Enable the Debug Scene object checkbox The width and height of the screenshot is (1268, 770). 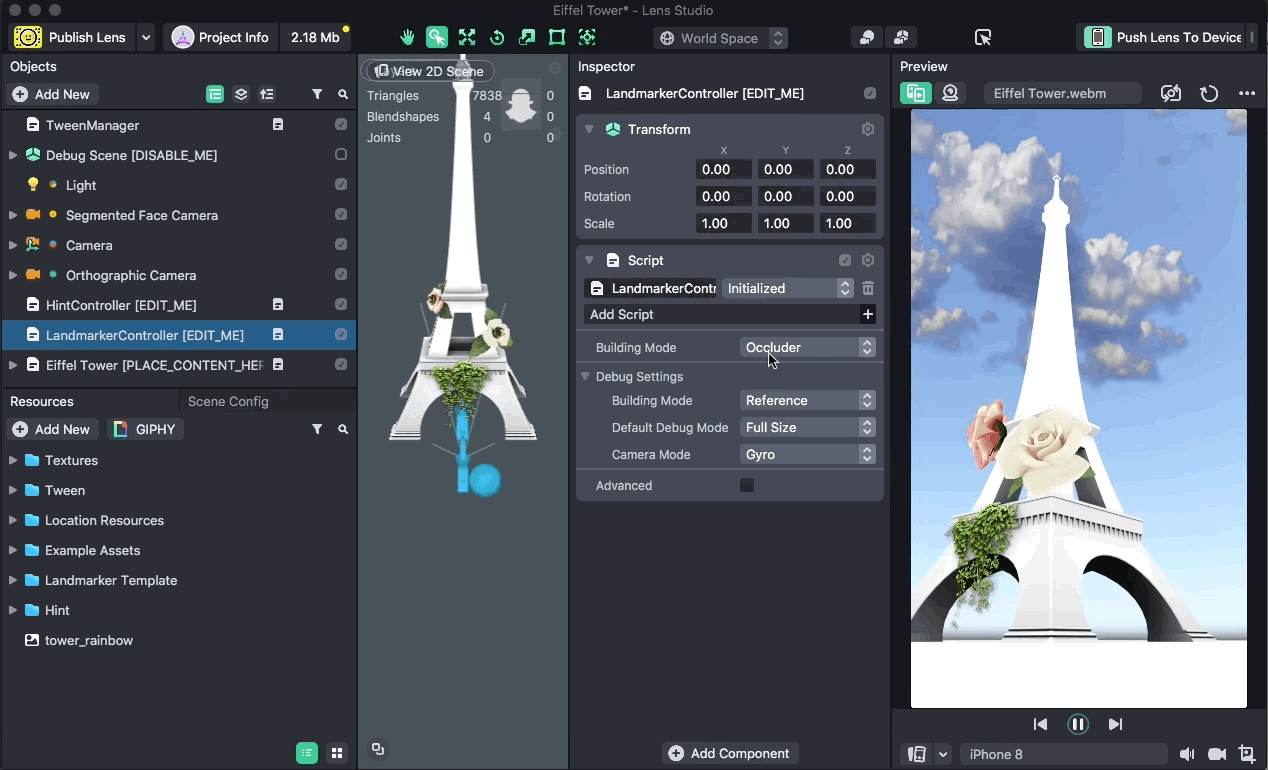click(x=341, y=155)
